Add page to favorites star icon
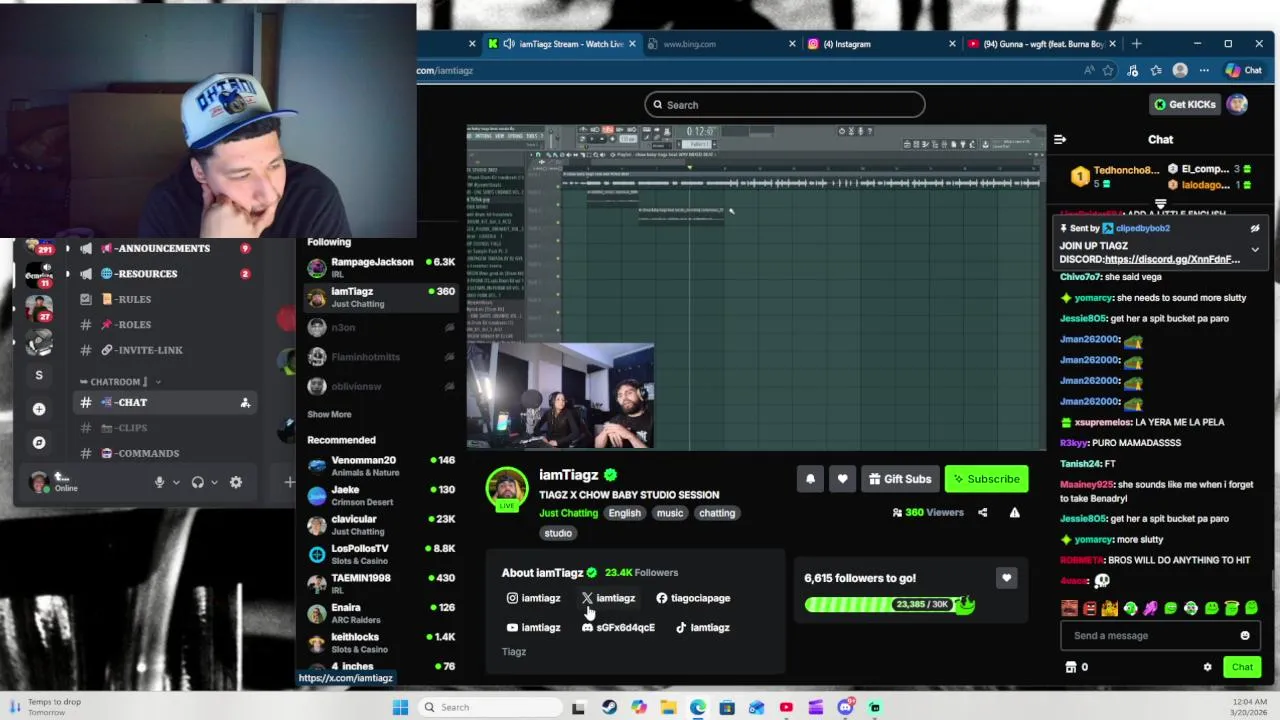The image size is (1280, 720). (1108, 70)
